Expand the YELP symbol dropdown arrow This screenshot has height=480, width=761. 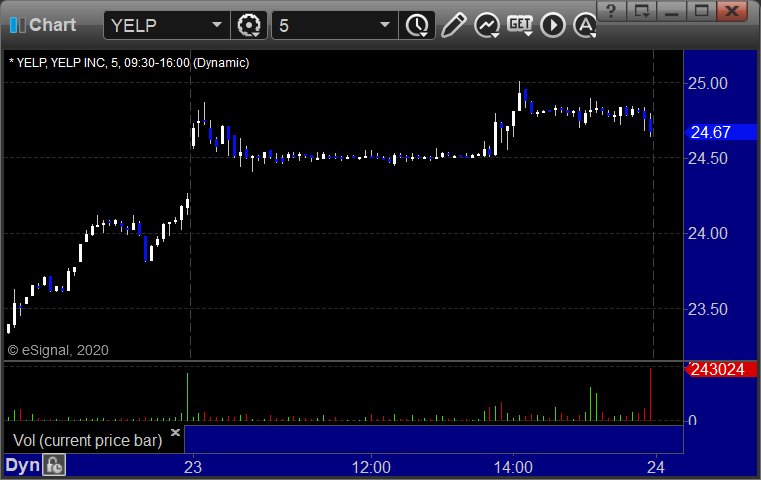pos(216,25)
